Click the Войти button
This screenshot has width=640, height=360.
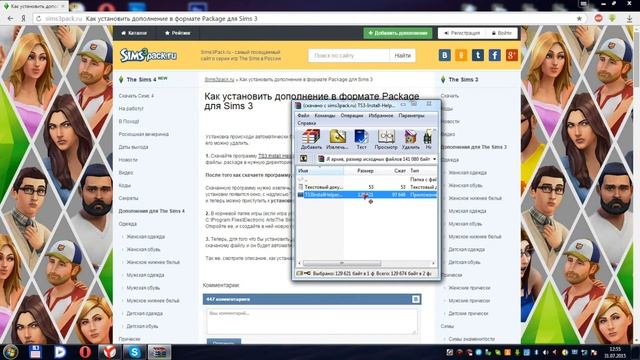[502, 33]
